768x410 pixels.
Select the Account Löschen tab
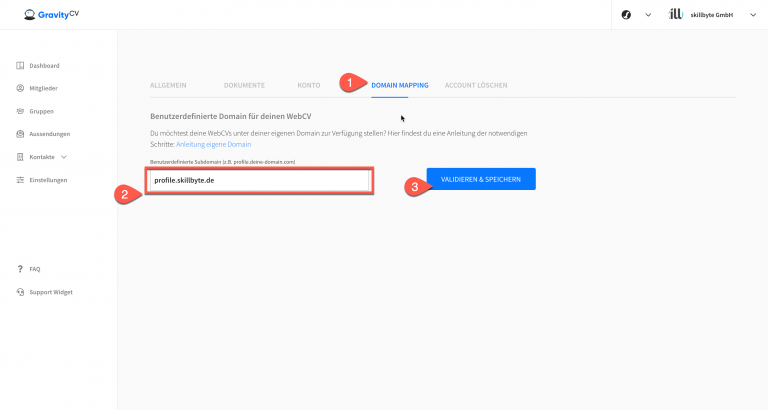(476, 85)
